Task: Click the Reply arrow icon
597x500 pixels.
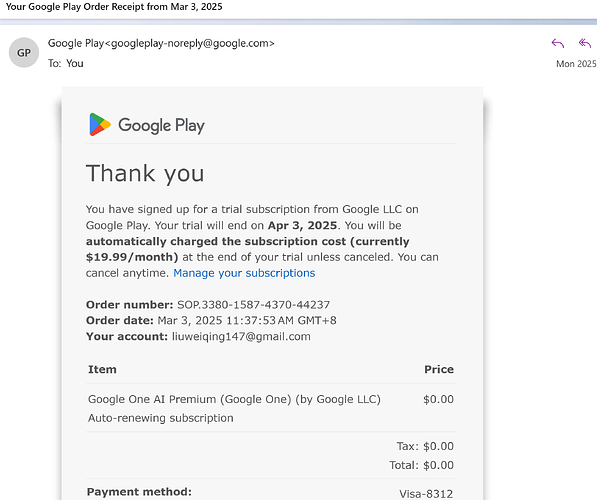Action: (557, 43)
